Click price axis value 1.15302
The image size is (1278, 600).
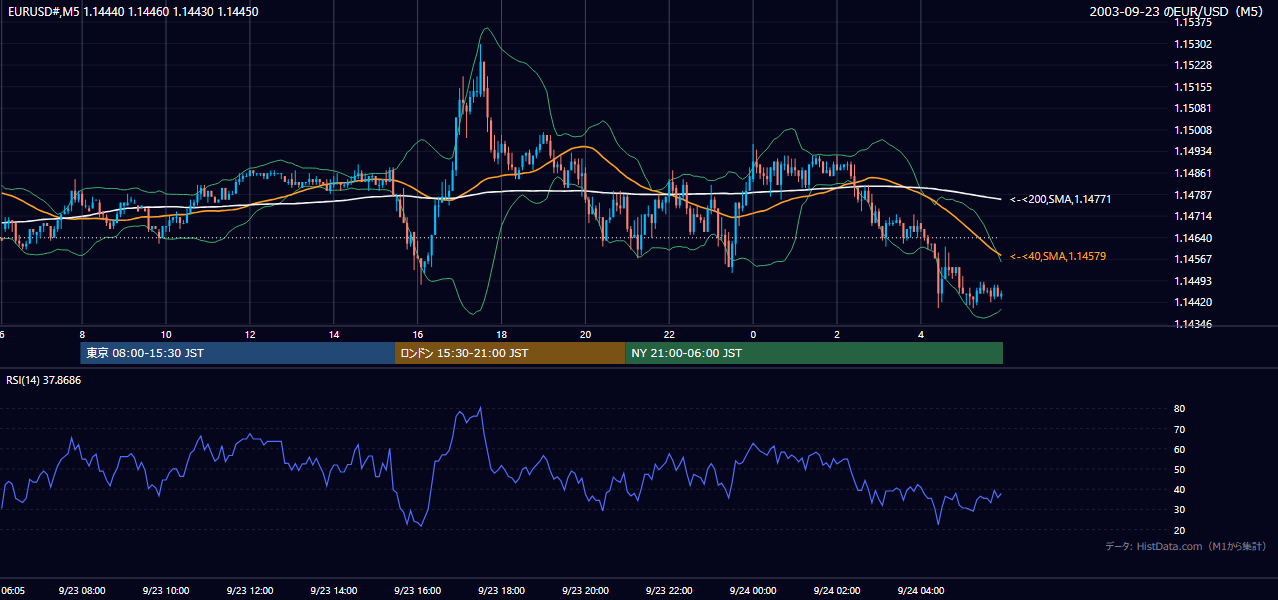1192,44
